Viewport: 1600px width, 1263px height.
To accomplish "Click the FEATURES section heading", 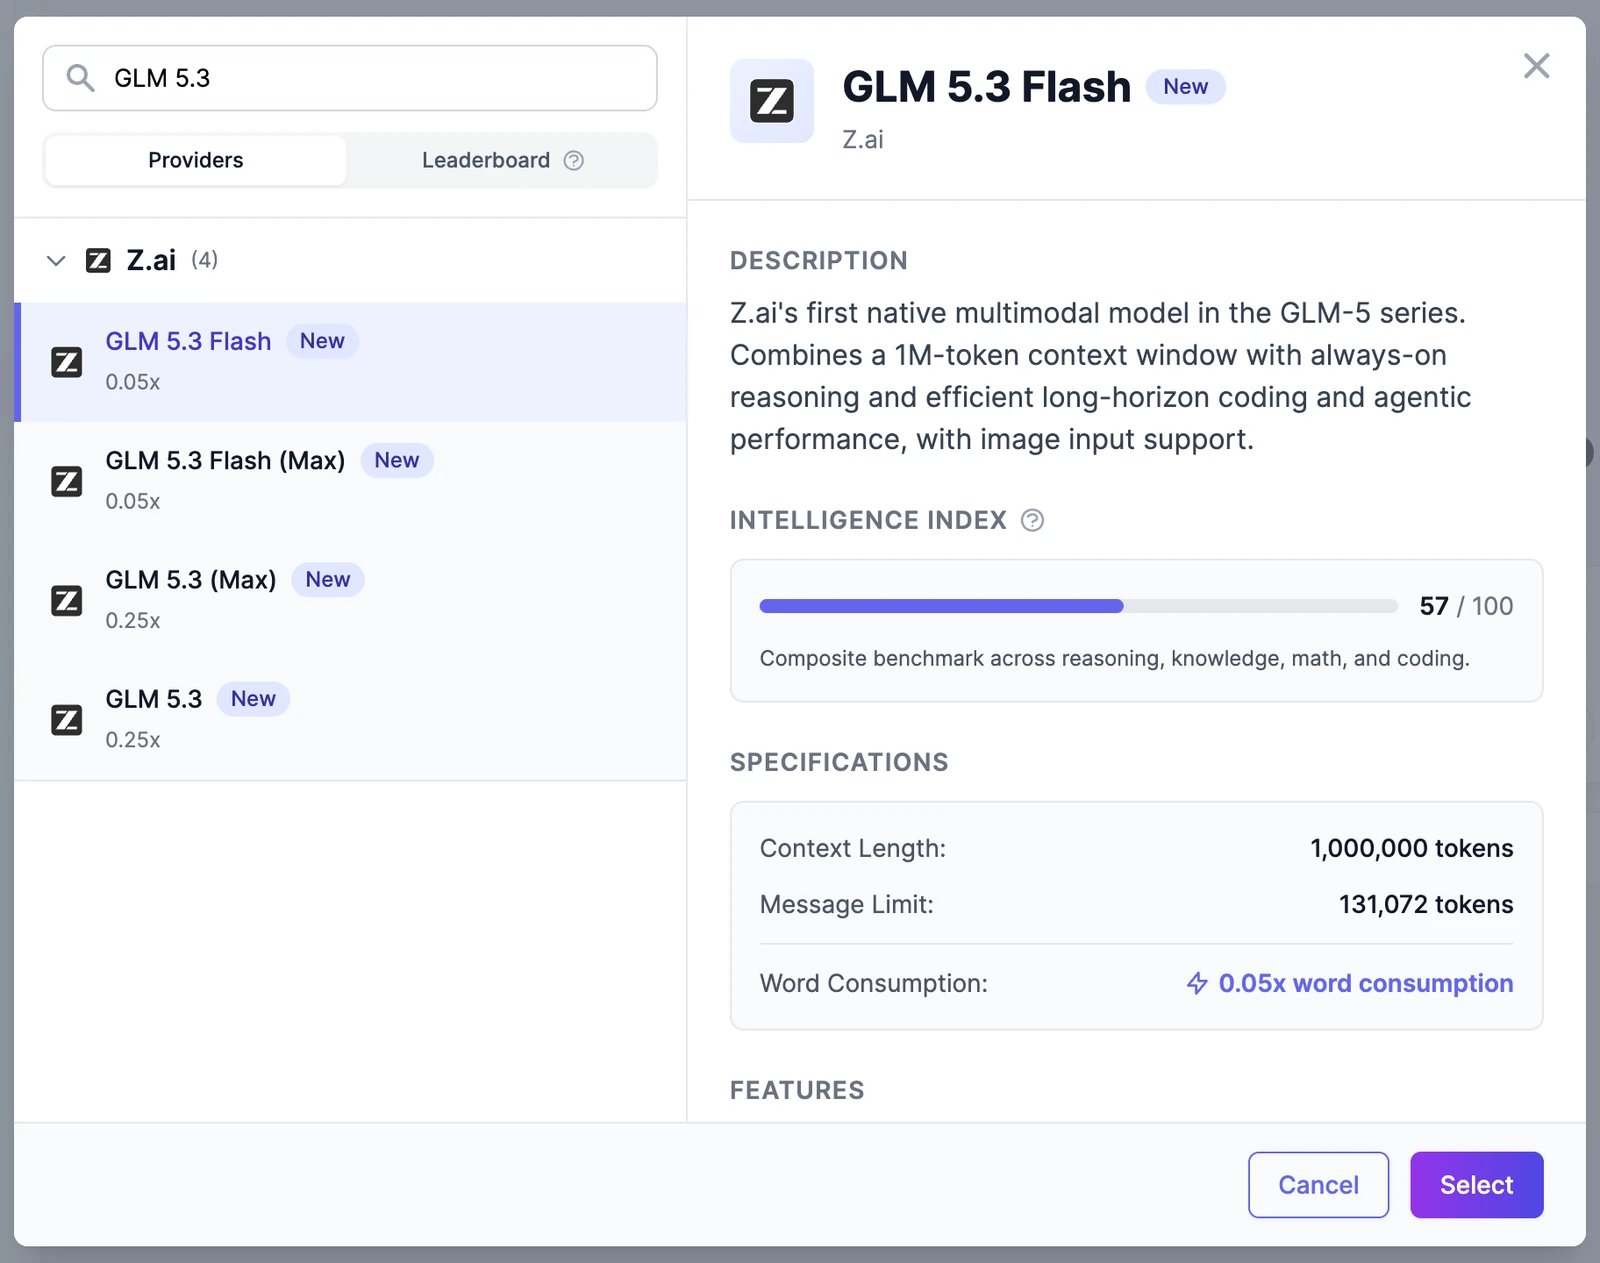I will [797, 1090].
